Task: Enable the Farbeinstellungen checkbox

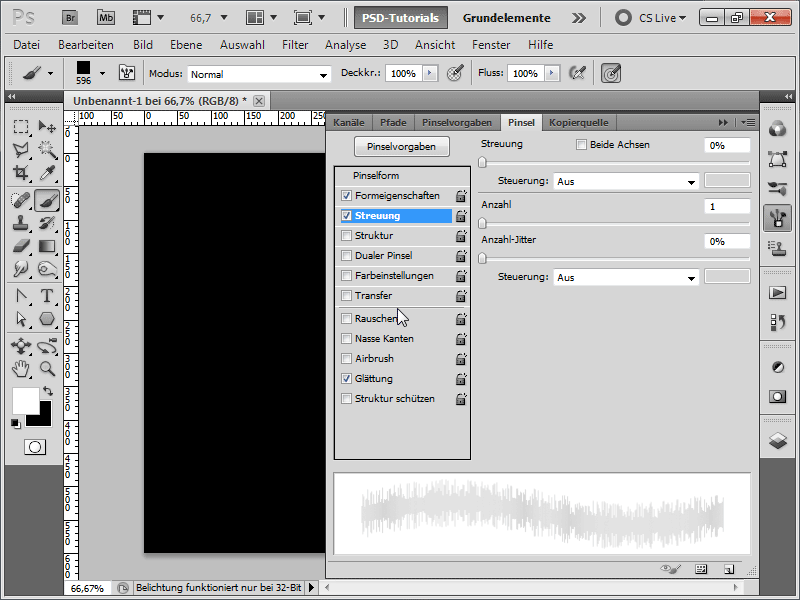Action: pos(346,276)
